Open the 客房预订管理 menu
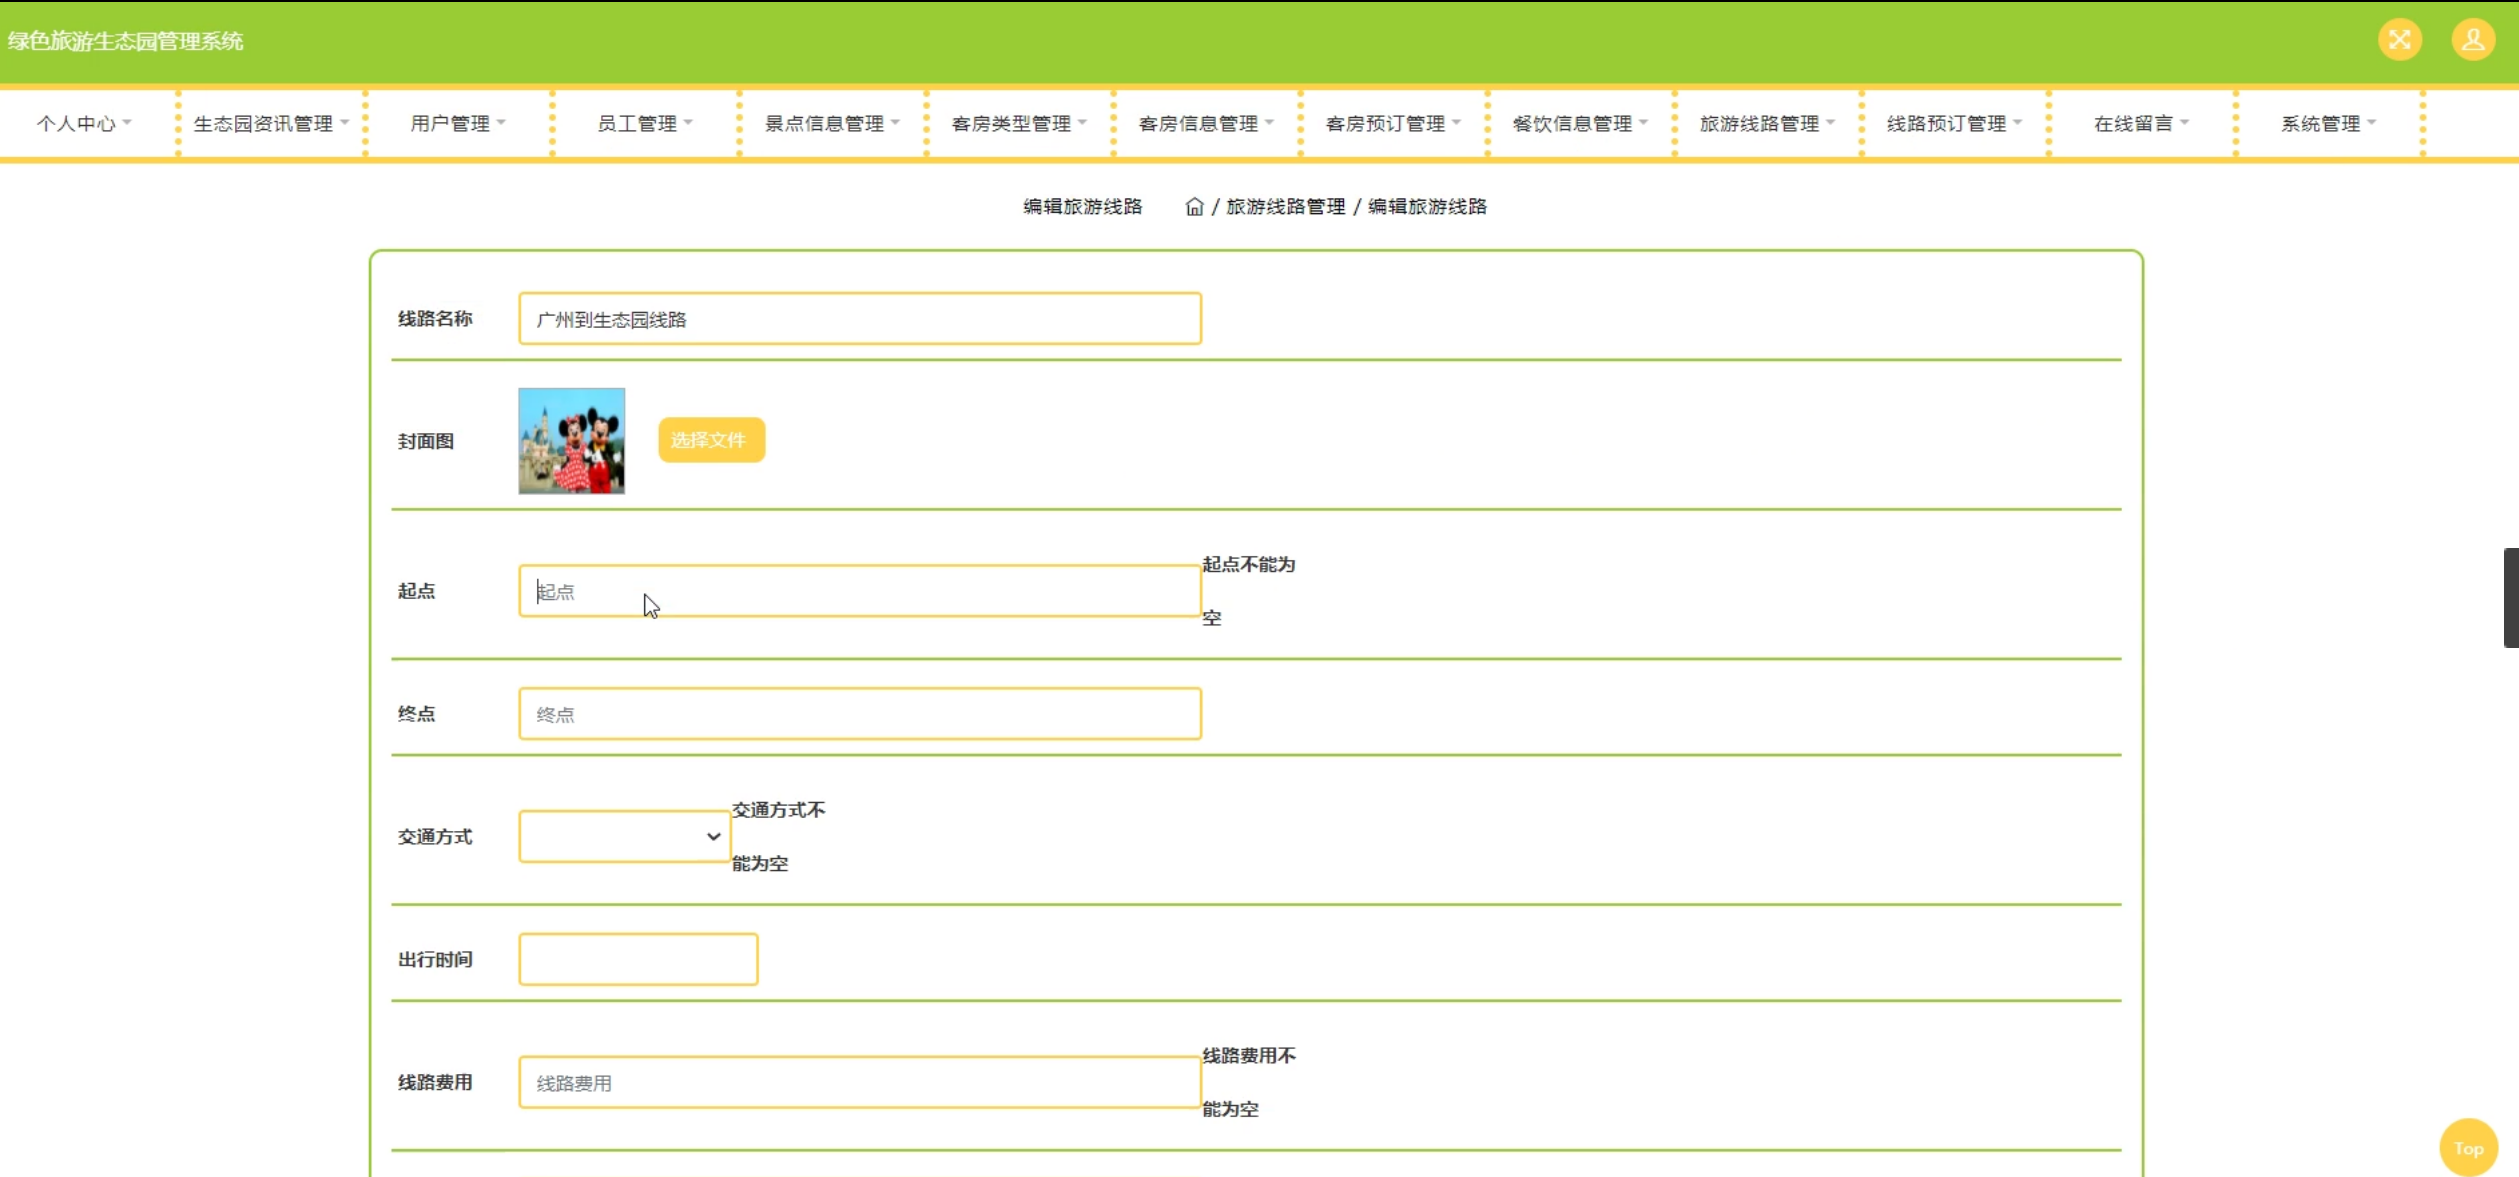This screenshot has width=2519, height=1177. 1392,124
